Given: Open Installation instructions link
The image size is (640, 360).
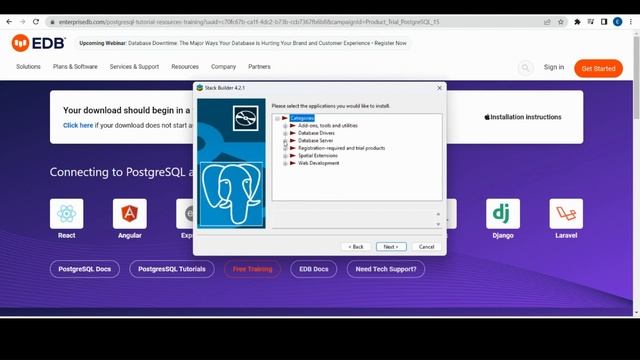Looking at the screenshot, I should click(522, 117).
